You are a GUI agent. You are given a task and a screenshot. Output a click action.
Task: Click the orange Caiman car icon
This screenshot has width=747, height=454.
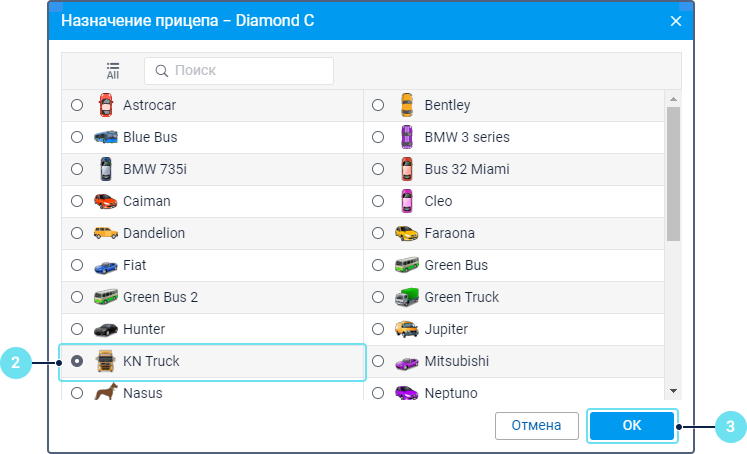pyautogui.click(x=105, y=201)
